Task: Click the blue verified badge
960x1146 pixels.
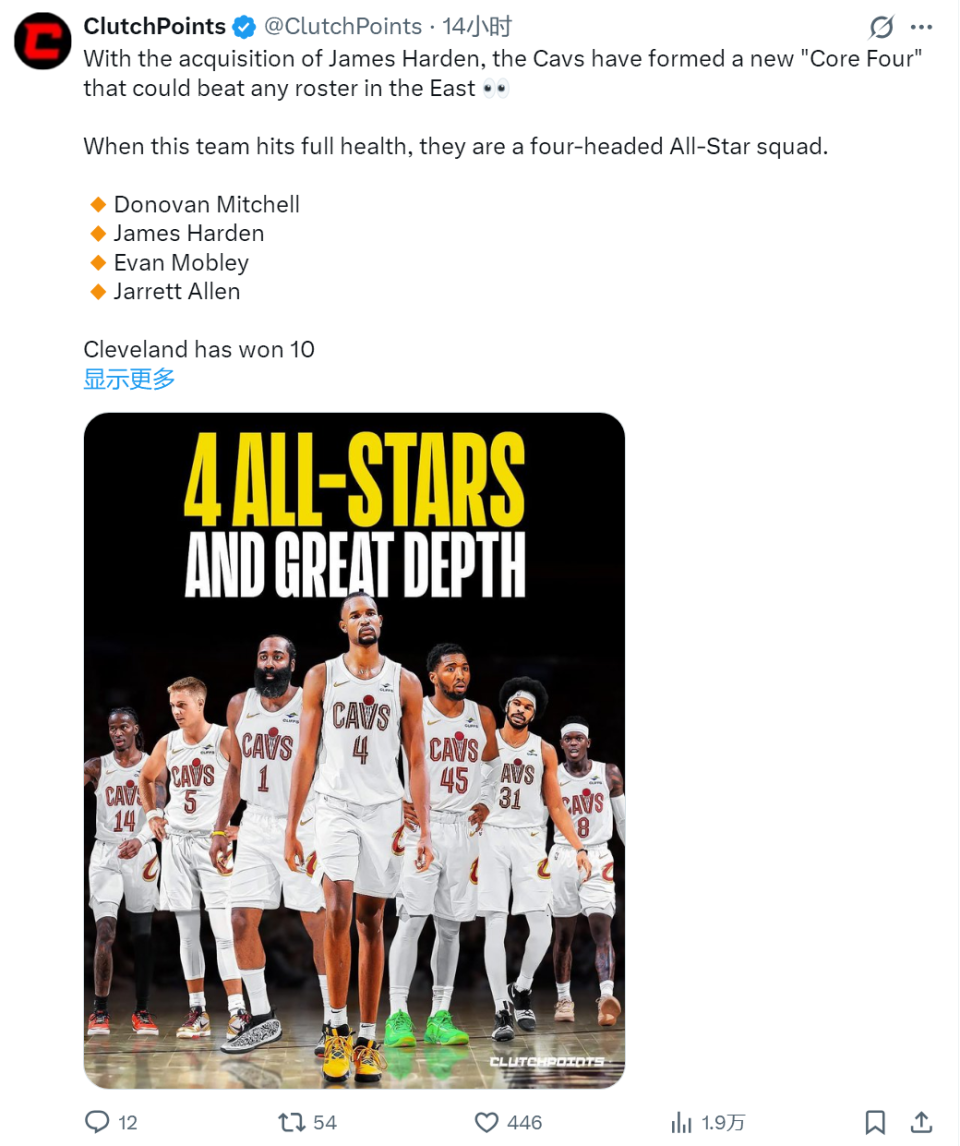Action: point(243,26)
